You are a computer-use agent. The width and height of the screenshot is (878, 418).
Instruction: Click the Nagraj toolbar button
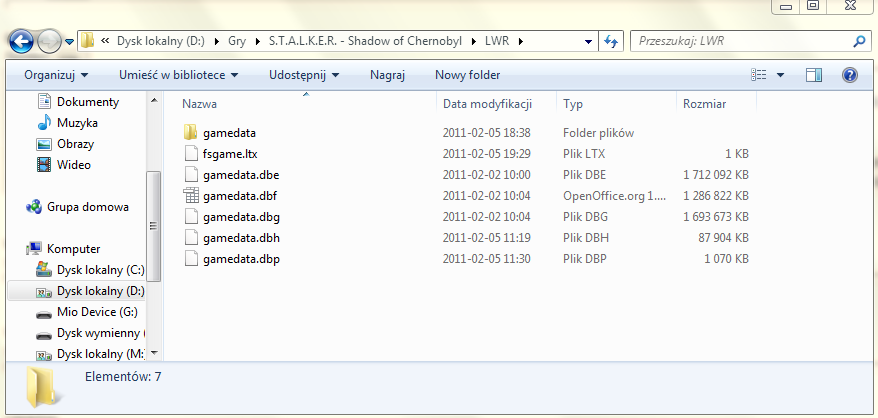[387, 75]
